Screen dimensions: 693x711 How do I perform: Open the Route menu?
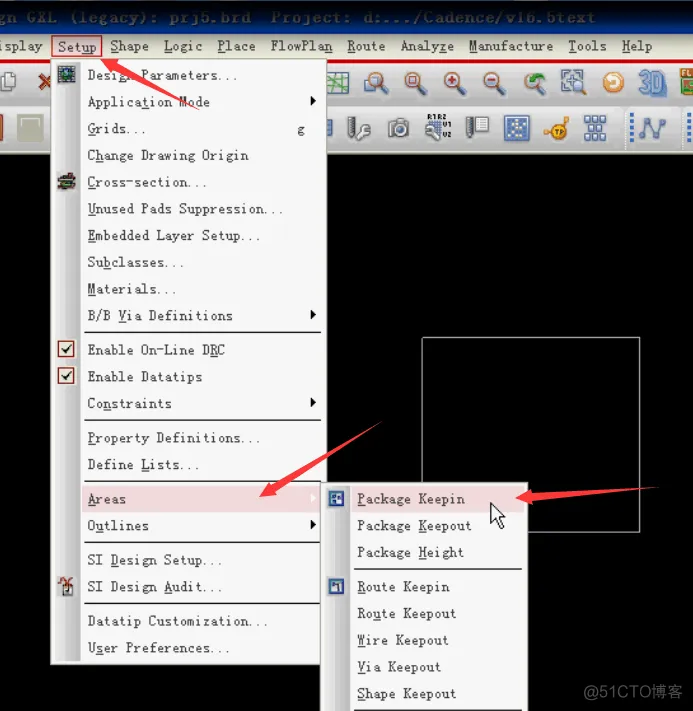366,46
